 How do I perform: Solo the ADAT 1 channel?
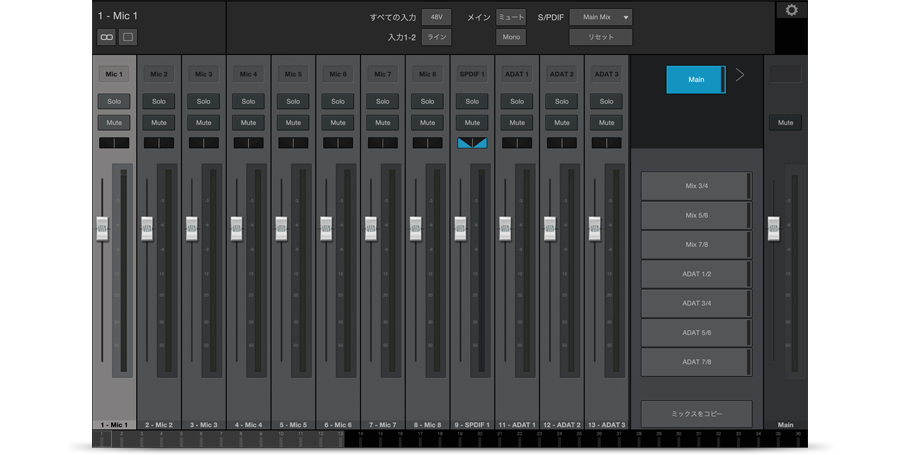[x=517, y=102]
